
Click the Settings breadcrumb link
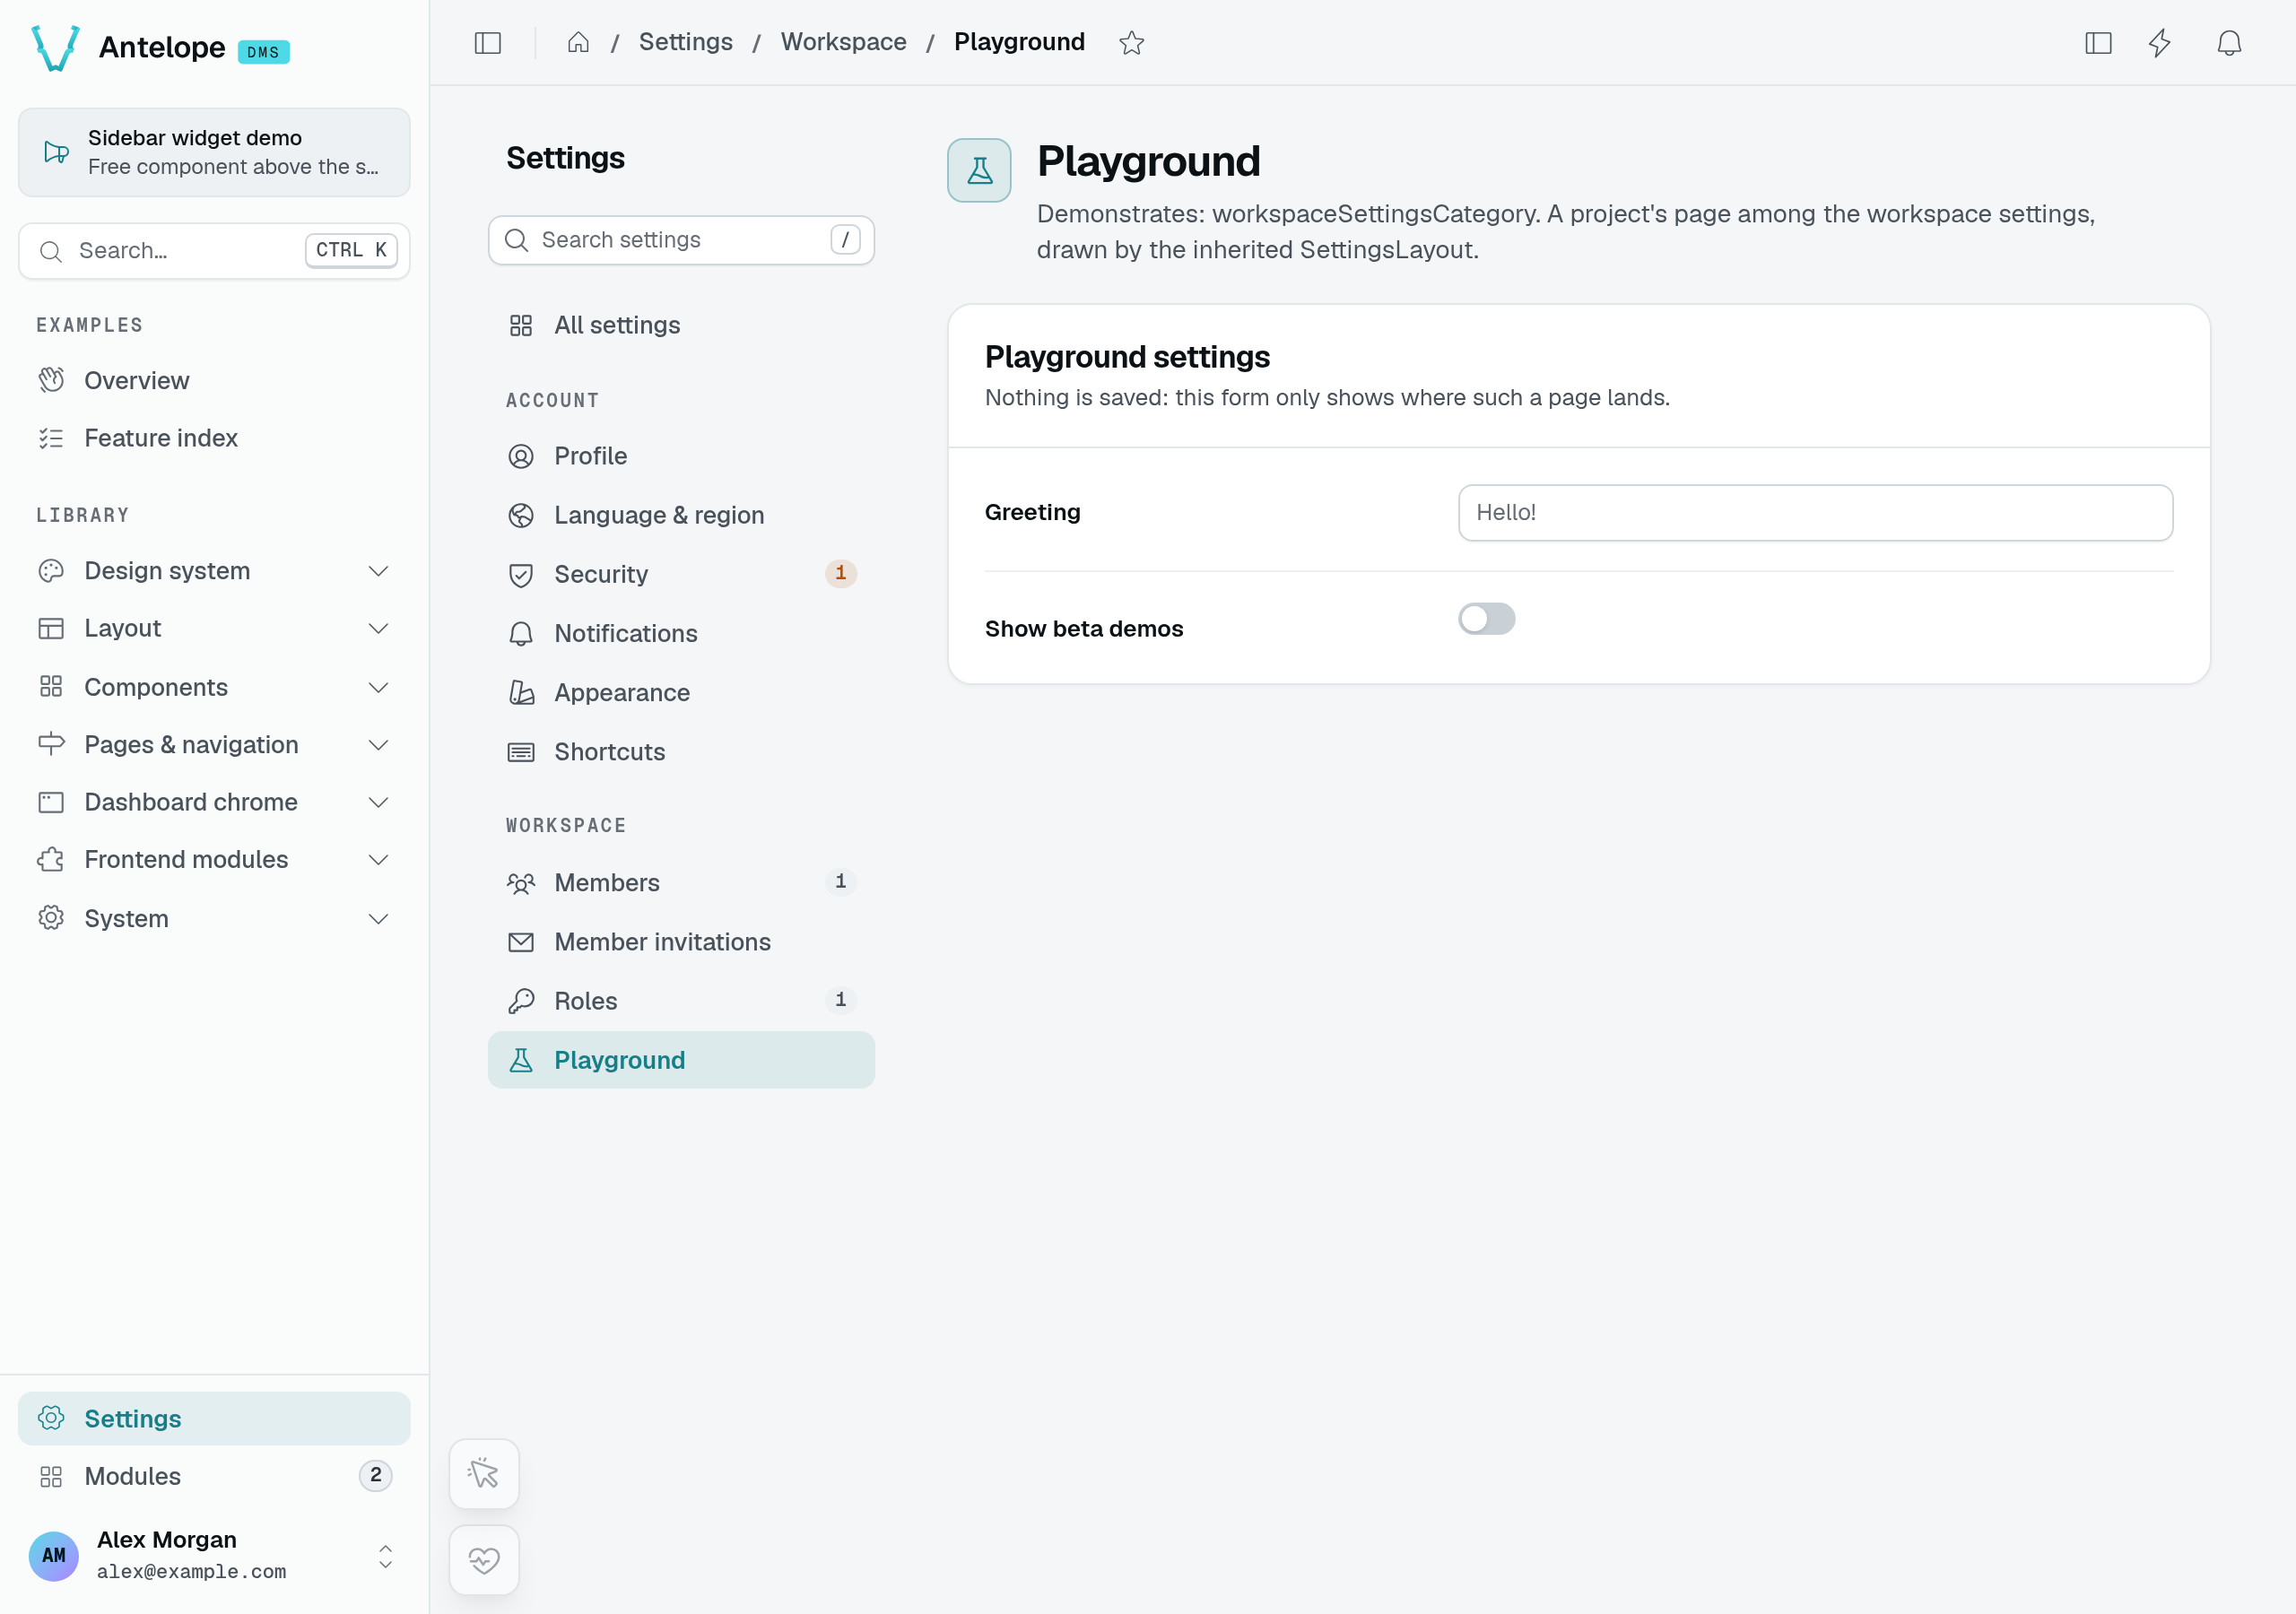click(685, 42)
